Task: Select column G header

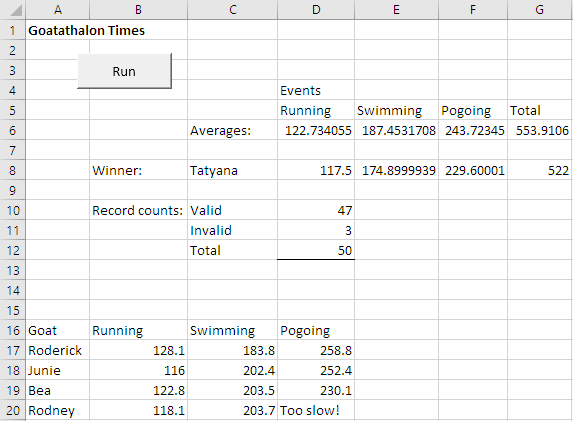Action: 540,10
